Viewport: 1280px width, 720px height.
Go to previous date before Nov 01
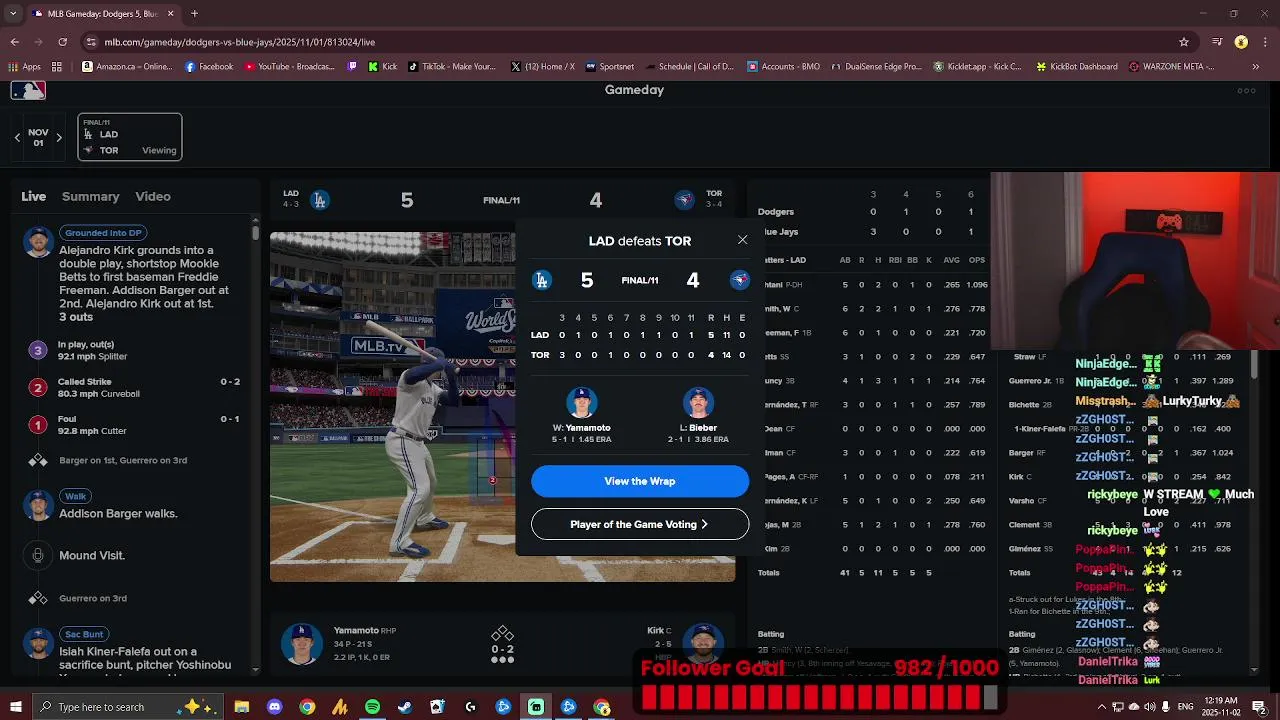(17, 138)
